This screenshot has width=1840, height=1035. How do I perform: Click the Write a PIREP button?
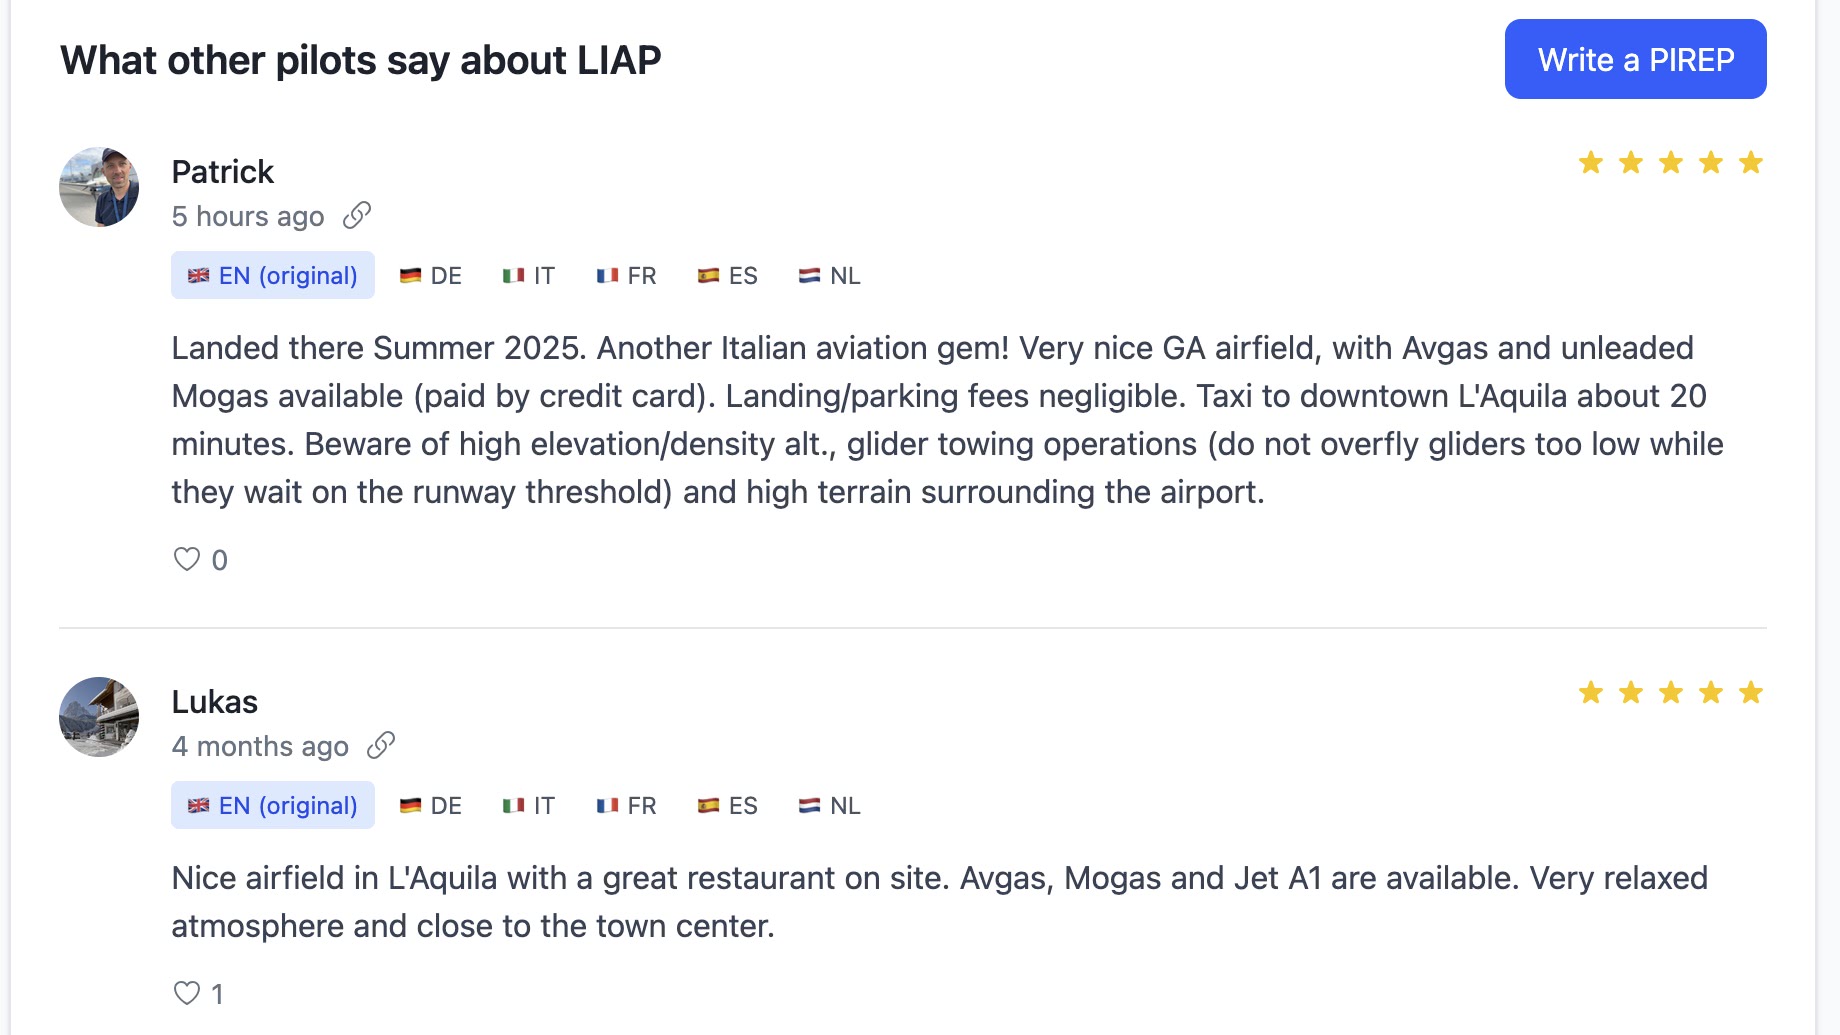pos(1636,59)
